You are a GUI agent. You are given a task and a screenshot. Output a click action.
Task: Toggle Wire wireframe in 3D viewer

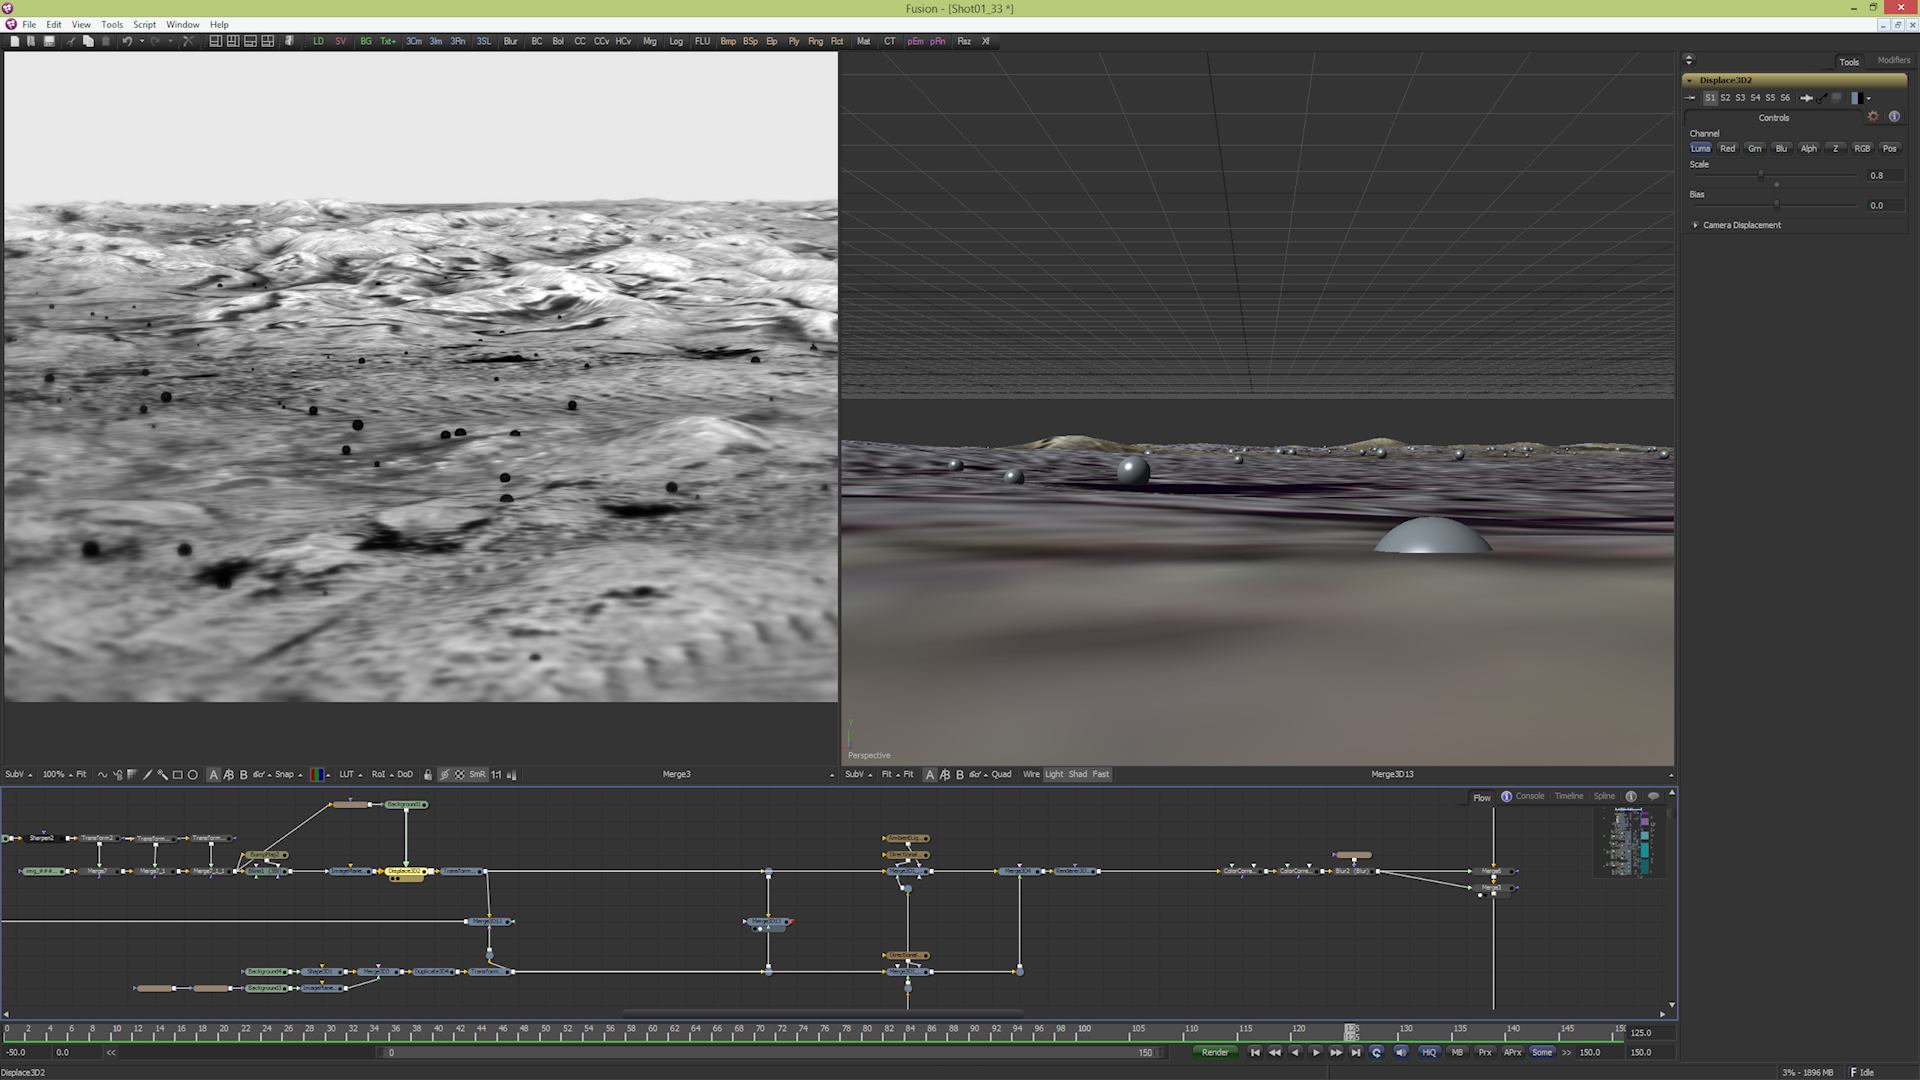[1031, 774]
